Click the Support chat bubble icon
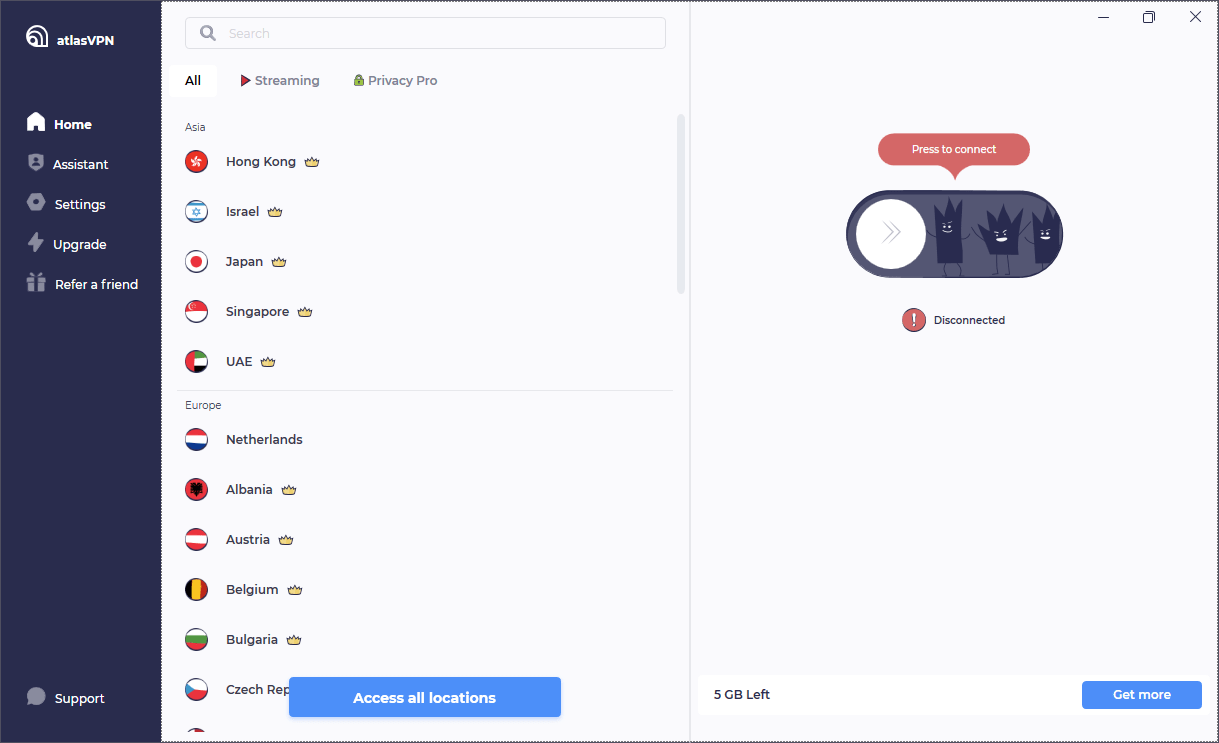1219x743 pixels. pos(36,697)
